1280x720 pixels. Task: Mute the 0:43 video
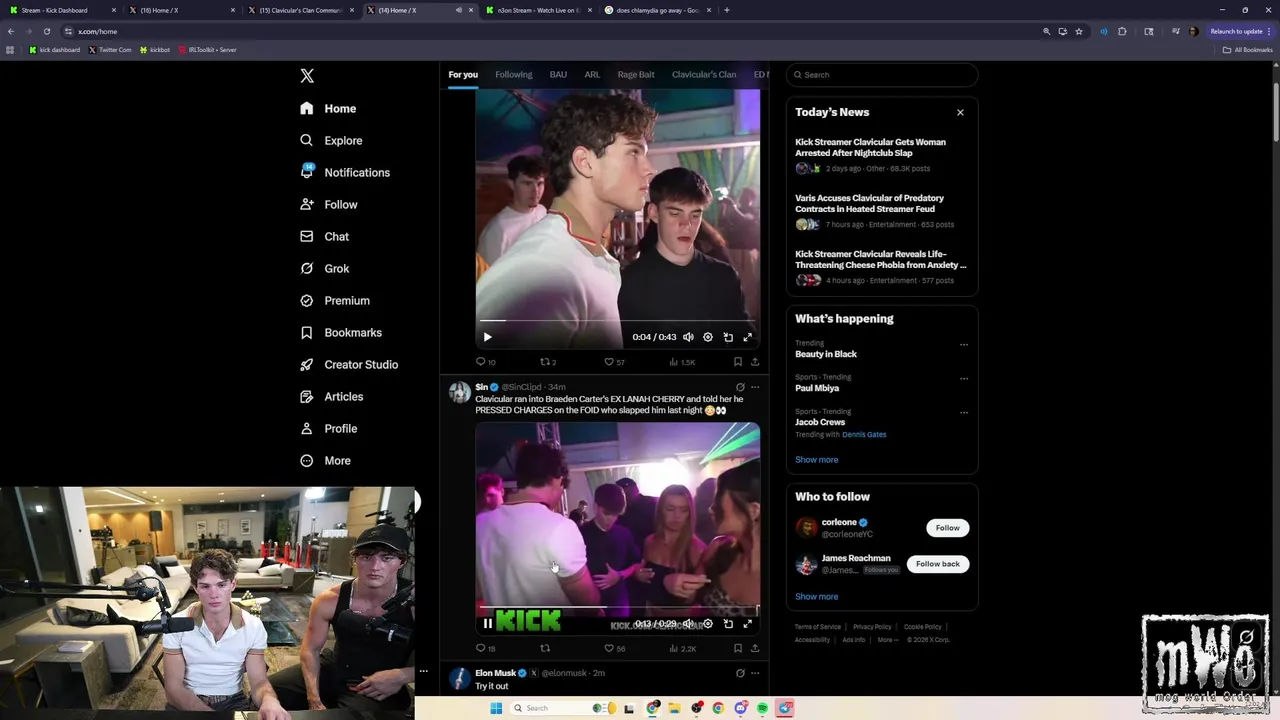[688, 337]
